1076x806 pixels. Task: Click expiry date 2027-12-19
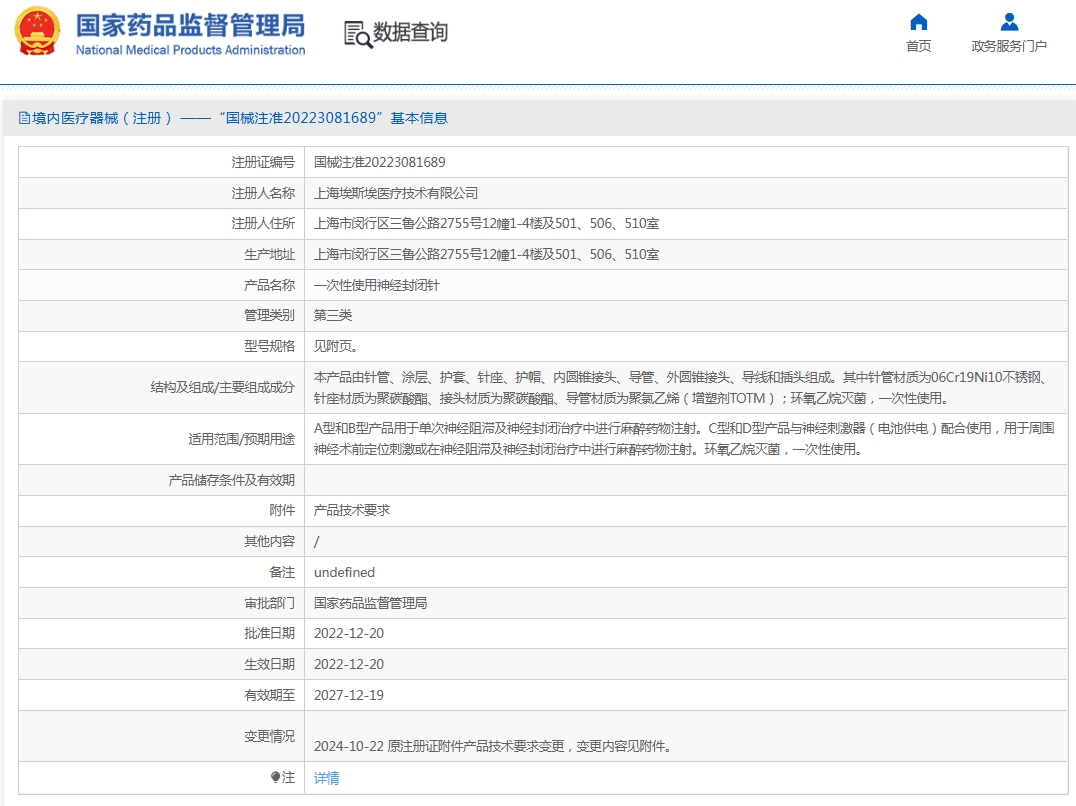point(349,695)
